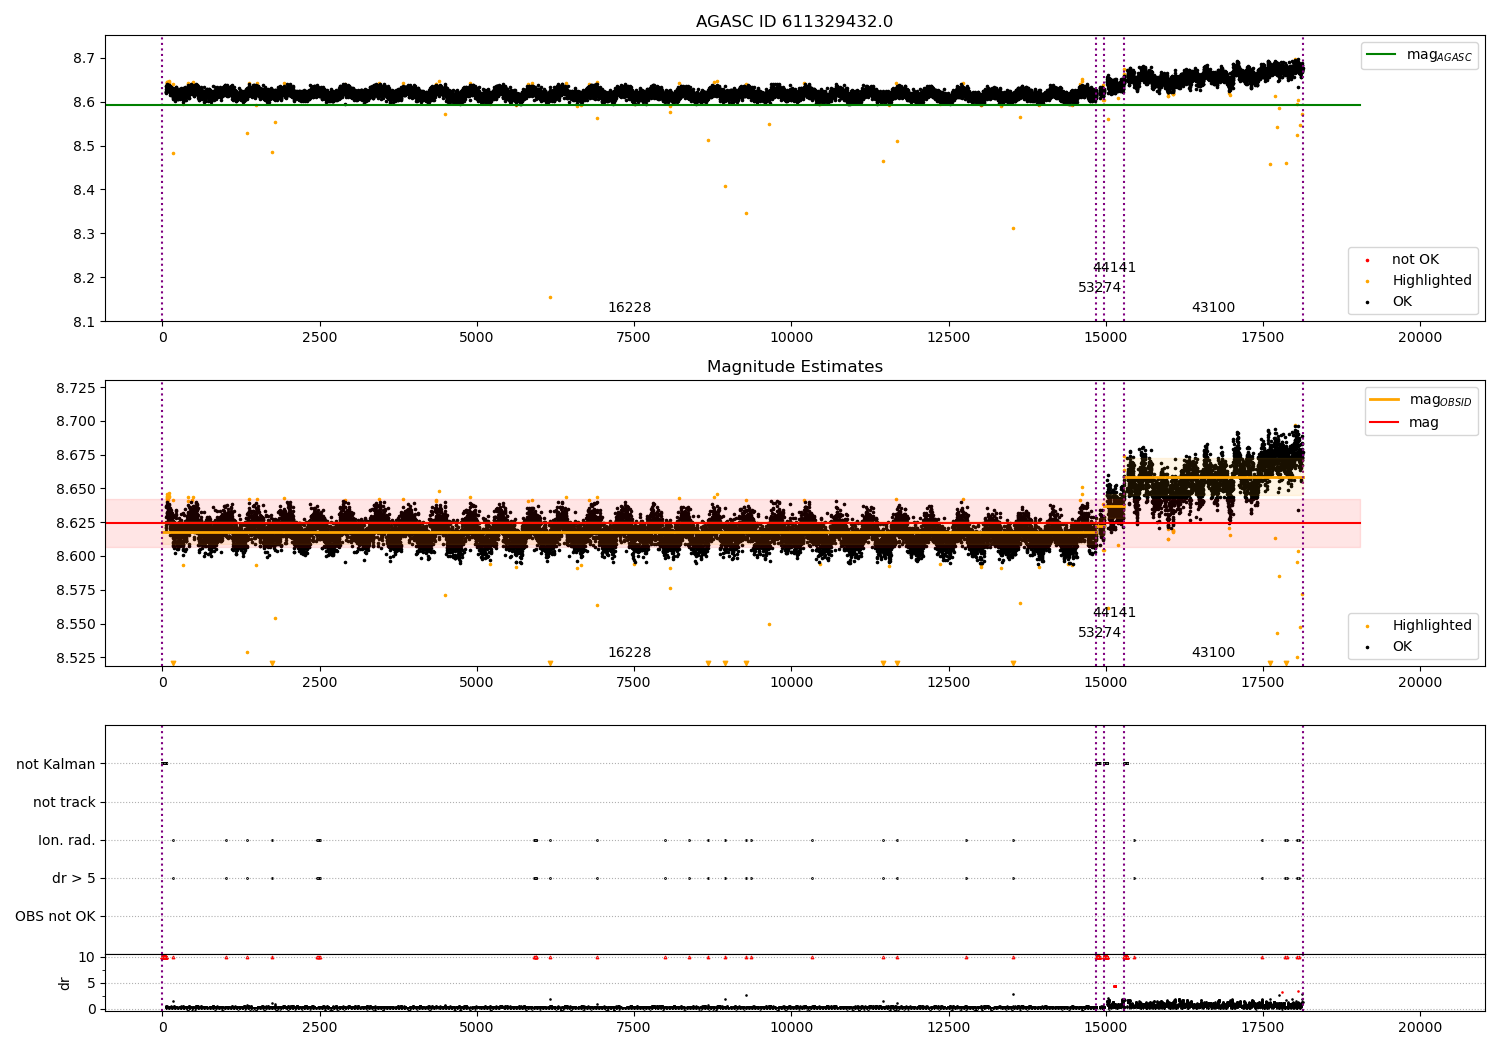This screenshot has height=1050, width=1500.
Task: Select the 5 tick on the dr axis
Action: (x=92, y=983)
